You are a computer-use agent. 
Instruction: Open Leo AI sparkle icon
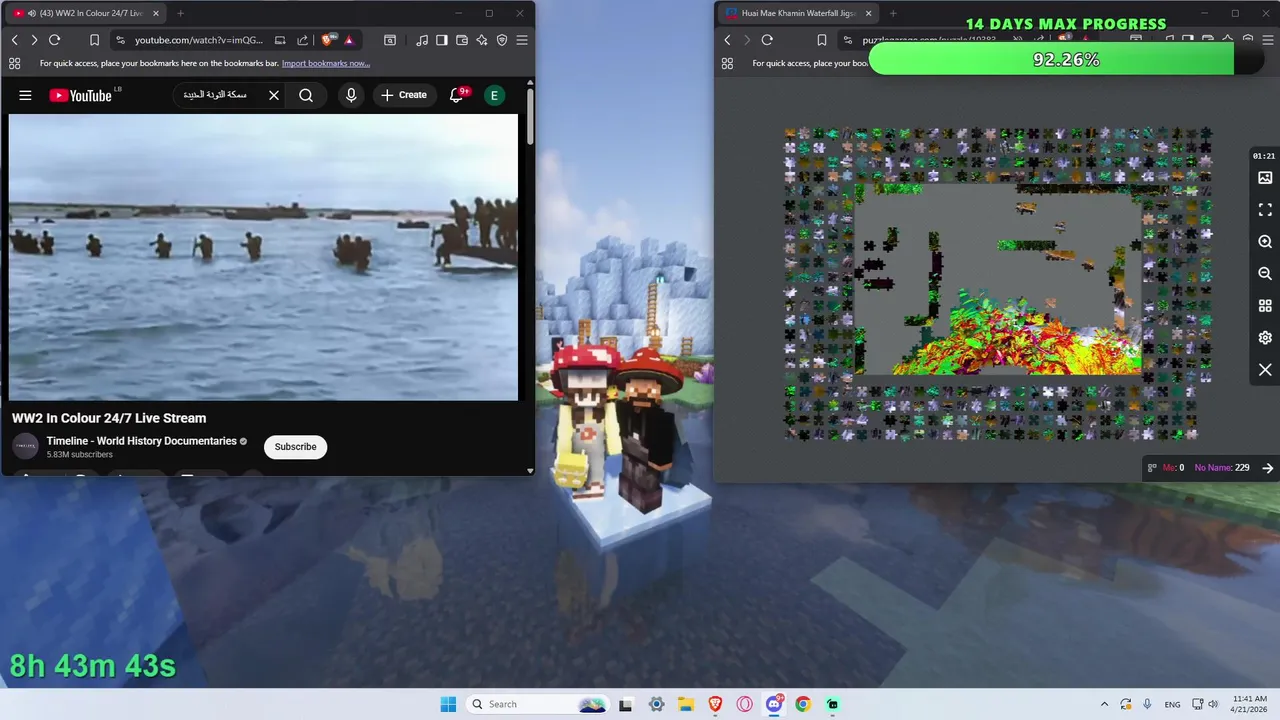pos(482,40)
